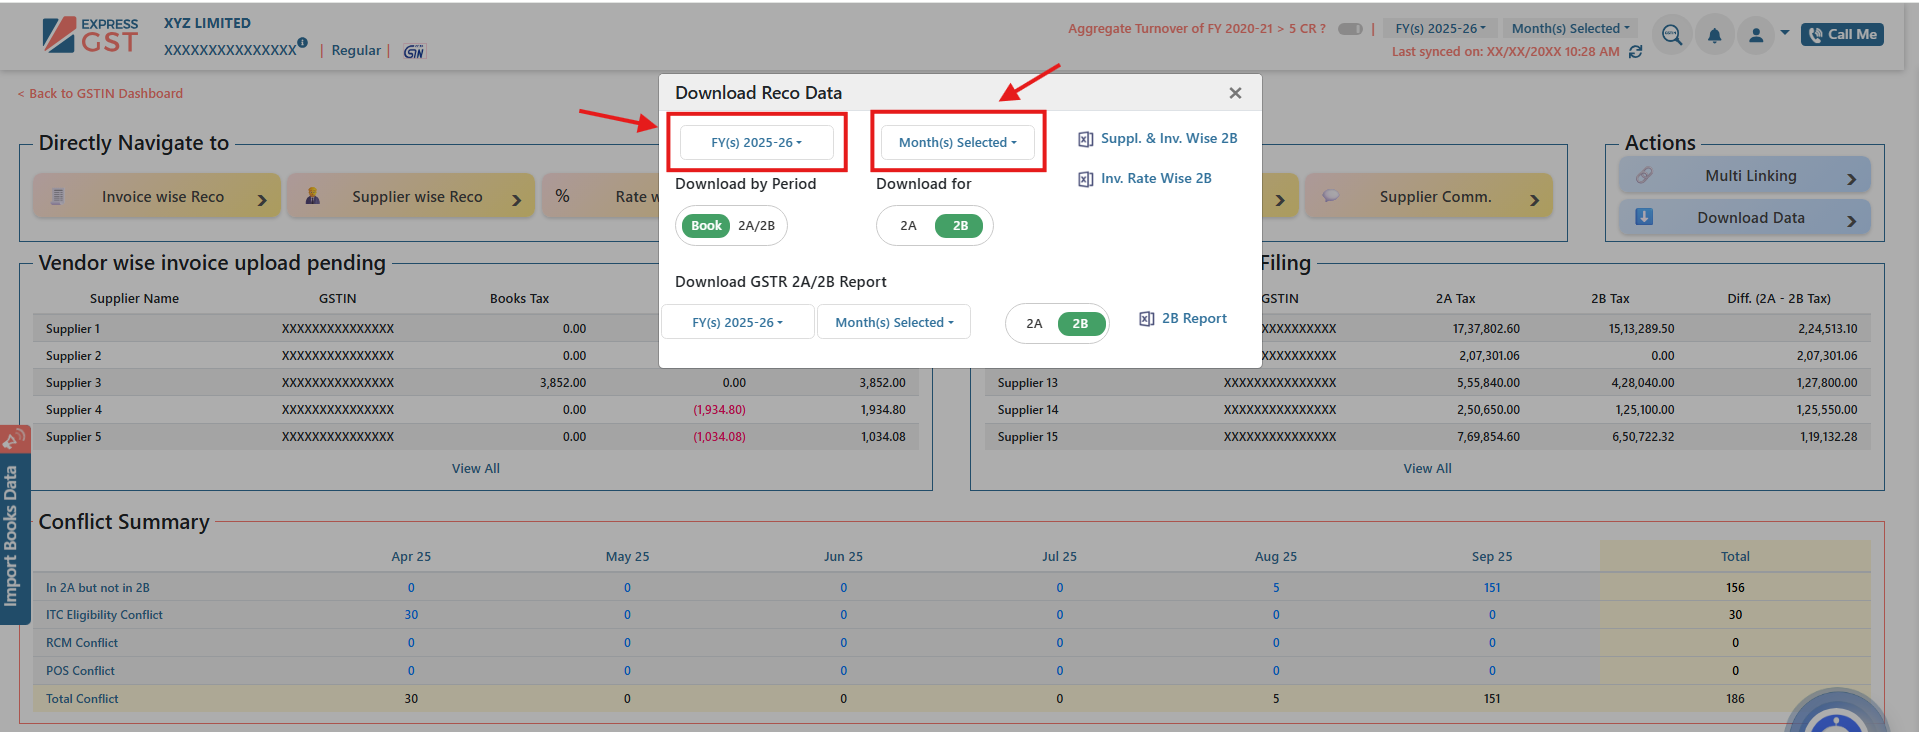
Task: Go back to GSTIN Dashboard
Action: [x=100, y=94]
